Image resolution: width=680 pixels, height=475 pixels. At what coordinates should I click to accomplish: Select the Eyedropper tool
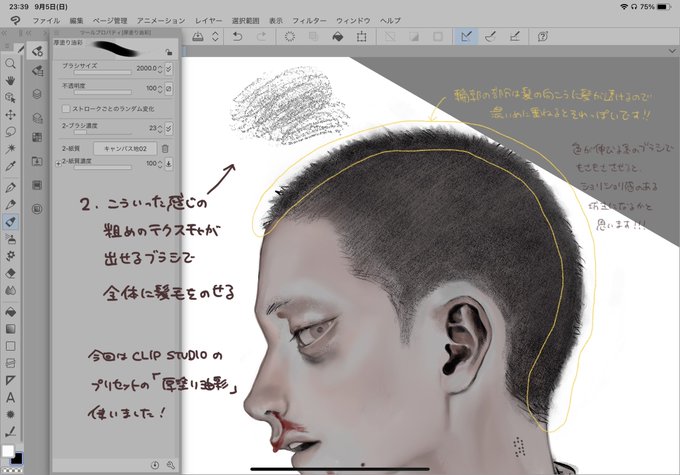click(10, 166)
